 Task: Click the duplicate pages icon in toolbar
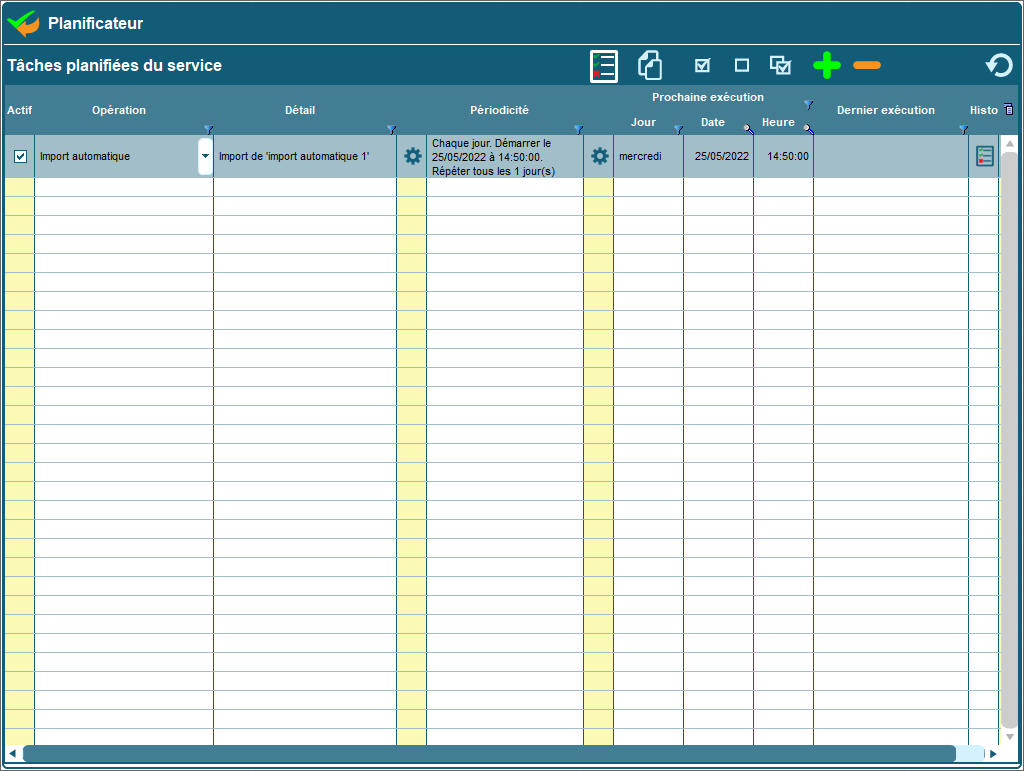point(650,66)
